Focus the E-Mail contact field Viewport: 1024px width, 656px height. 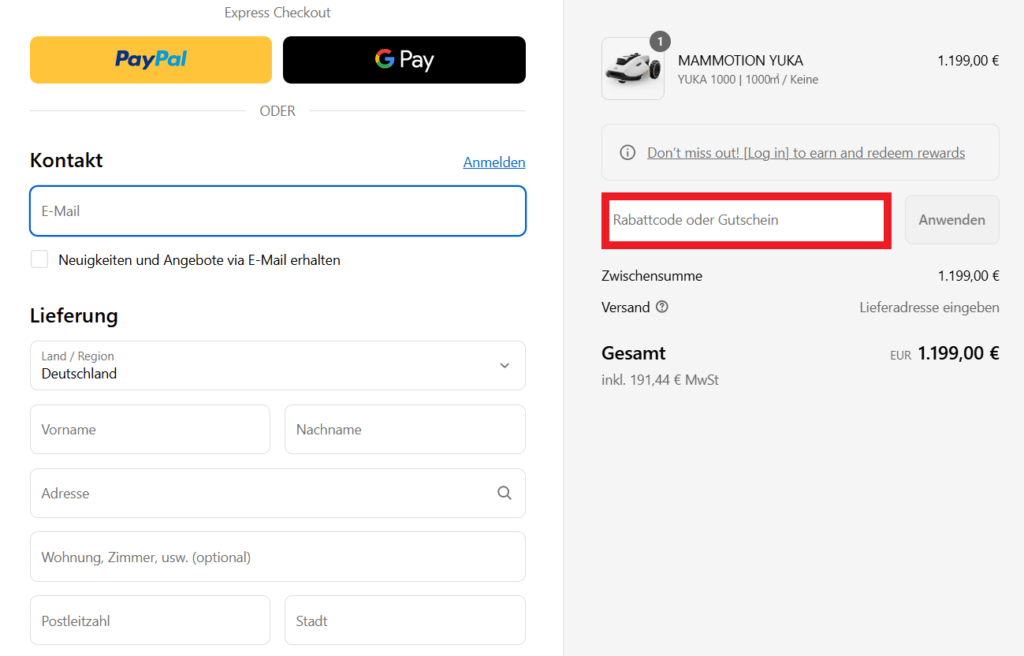tap(278, 211)
